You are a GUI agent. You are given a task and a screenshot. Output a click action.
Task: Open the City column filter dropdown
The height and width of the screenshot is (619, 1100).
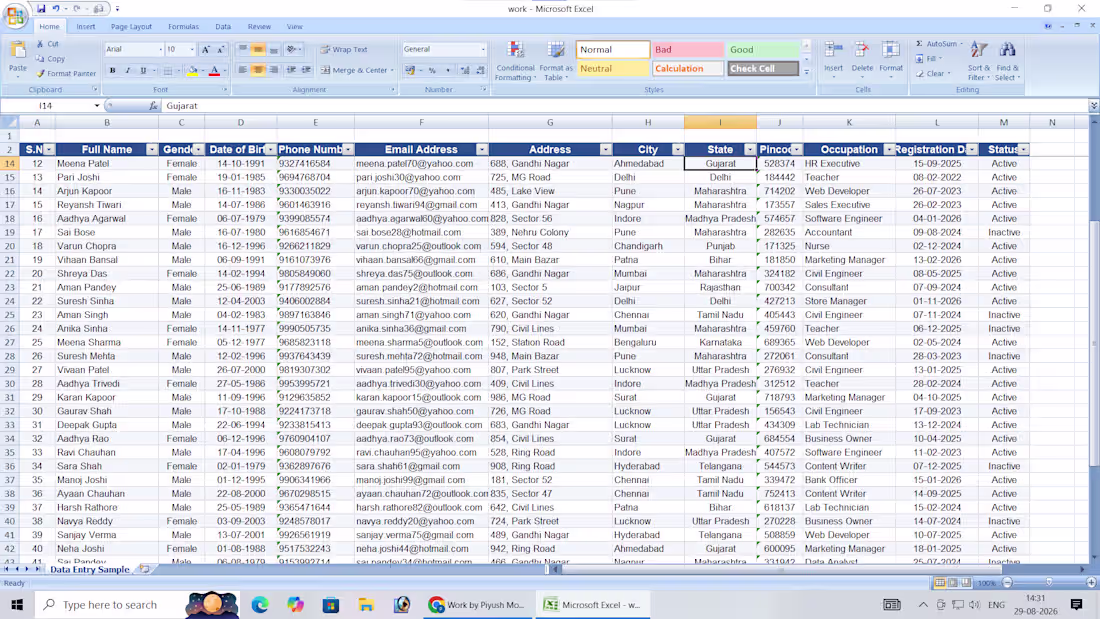click(x=678, y=149)
